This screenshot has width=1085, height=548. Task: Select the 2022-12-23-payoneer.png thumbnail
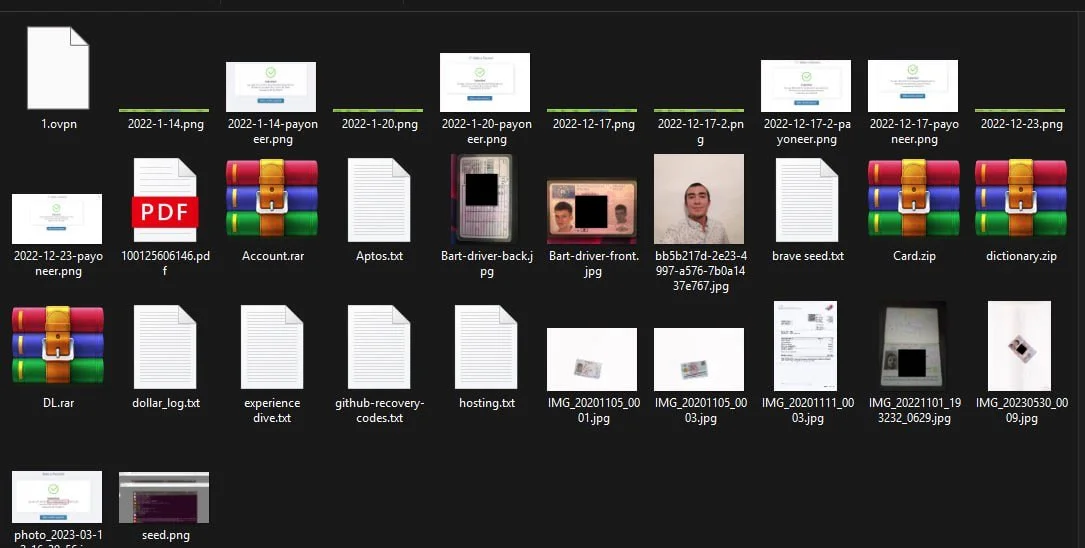click(x=57, y=218)
